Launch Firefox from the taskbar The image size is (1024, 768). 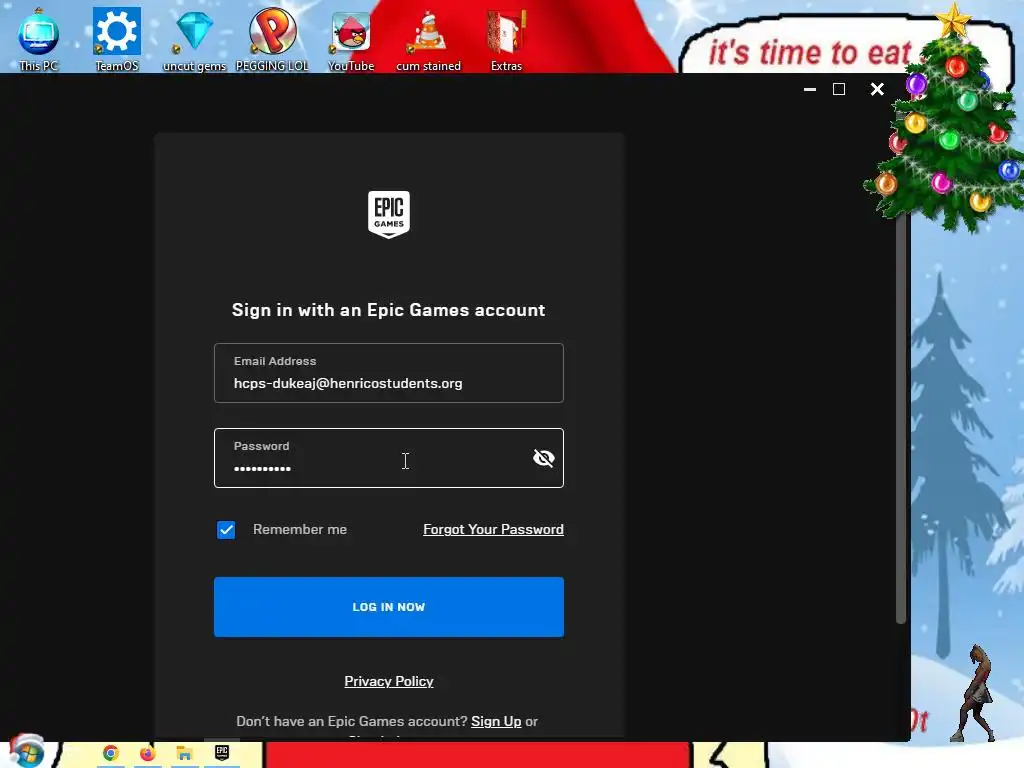pyautogui.click(x=148, y=753)
